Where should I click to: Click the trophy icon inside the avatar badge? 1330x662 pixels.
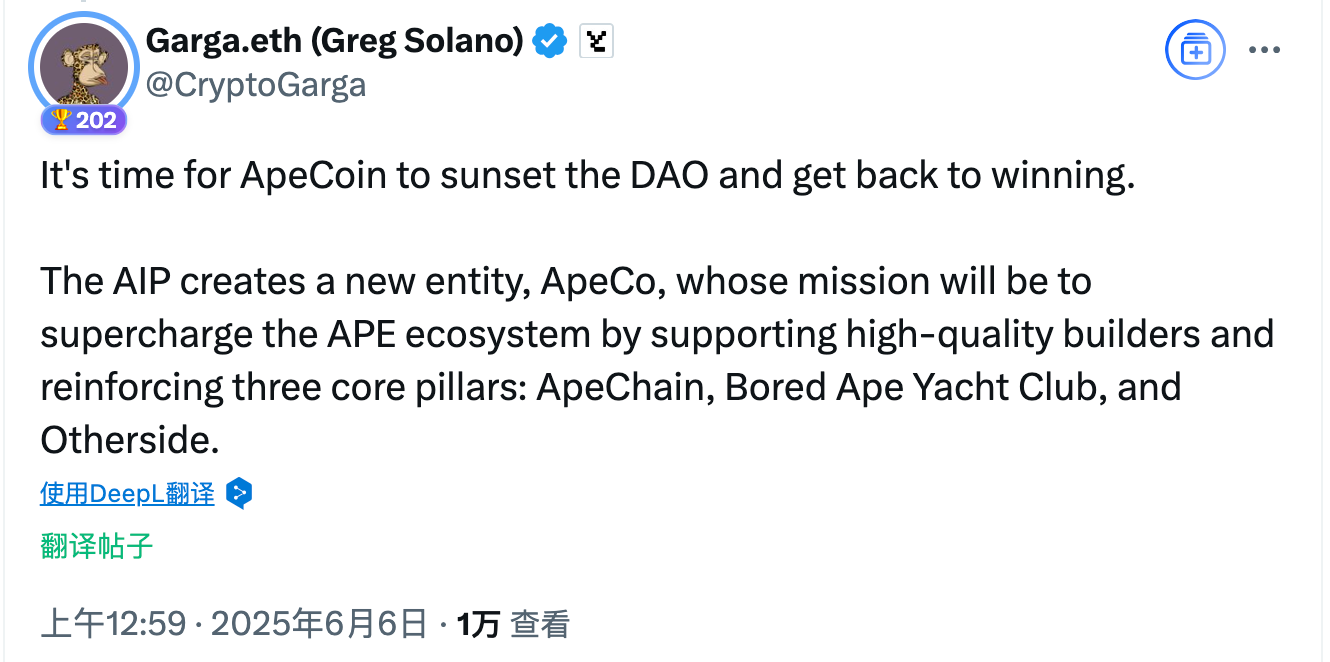click(x=62, y=120)
